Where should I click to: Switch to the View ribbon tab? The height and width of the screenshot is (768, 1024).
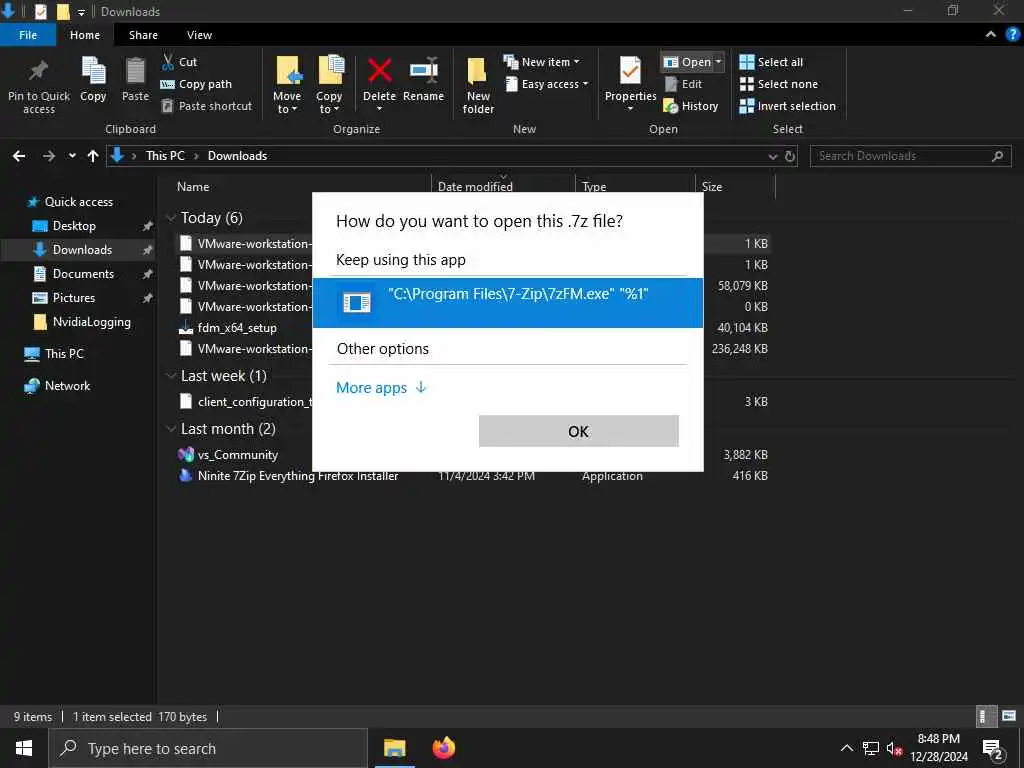coord(199,35)
